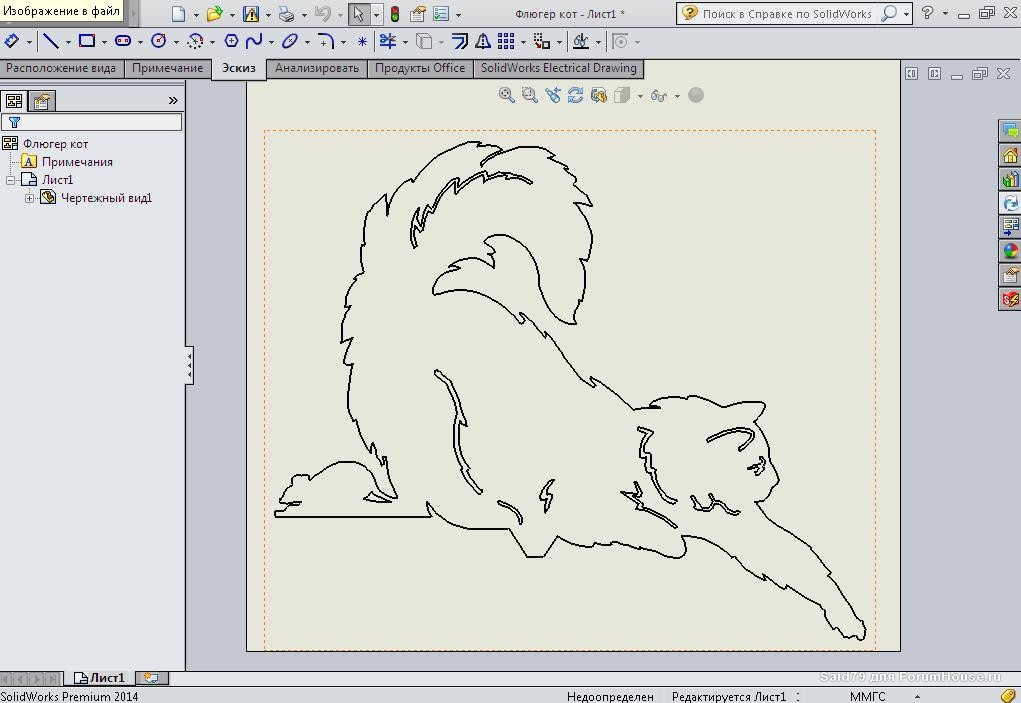
Task: Open the hide/show items glasses dropdown
Action: click(677, 96)
